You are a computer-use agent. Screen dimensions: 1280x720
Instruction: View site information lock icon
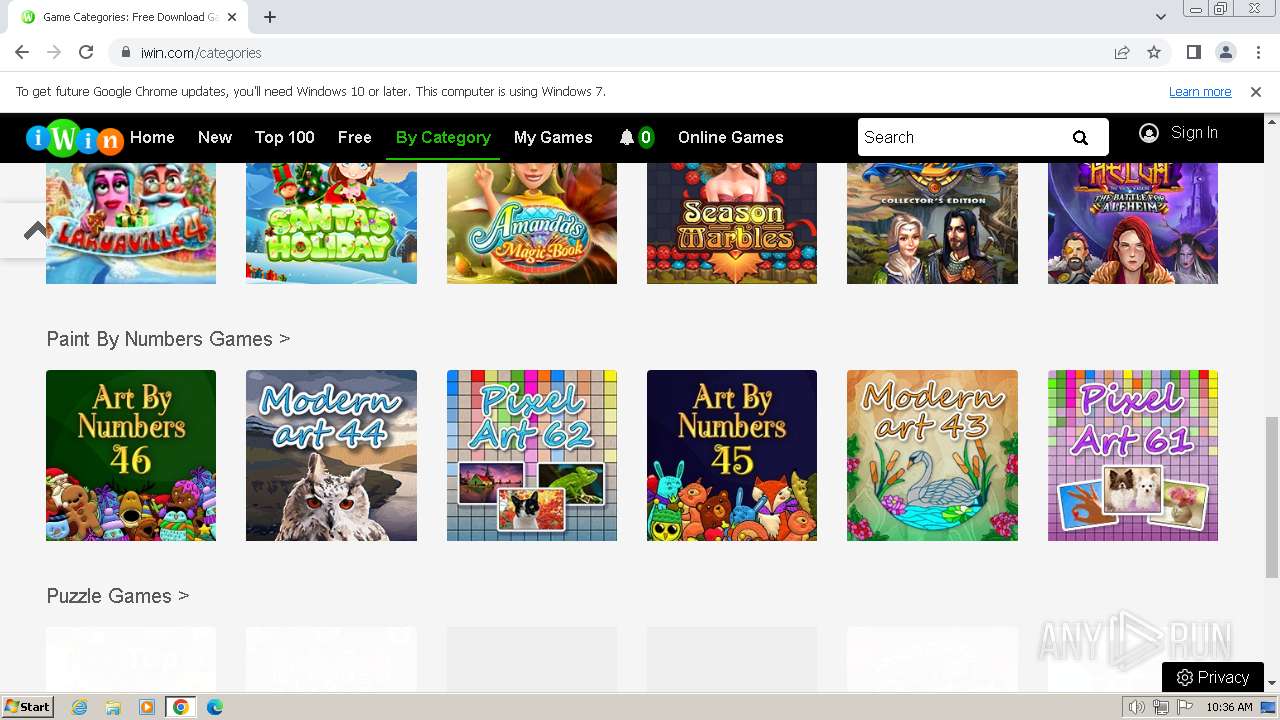click(x=126, y=53)
